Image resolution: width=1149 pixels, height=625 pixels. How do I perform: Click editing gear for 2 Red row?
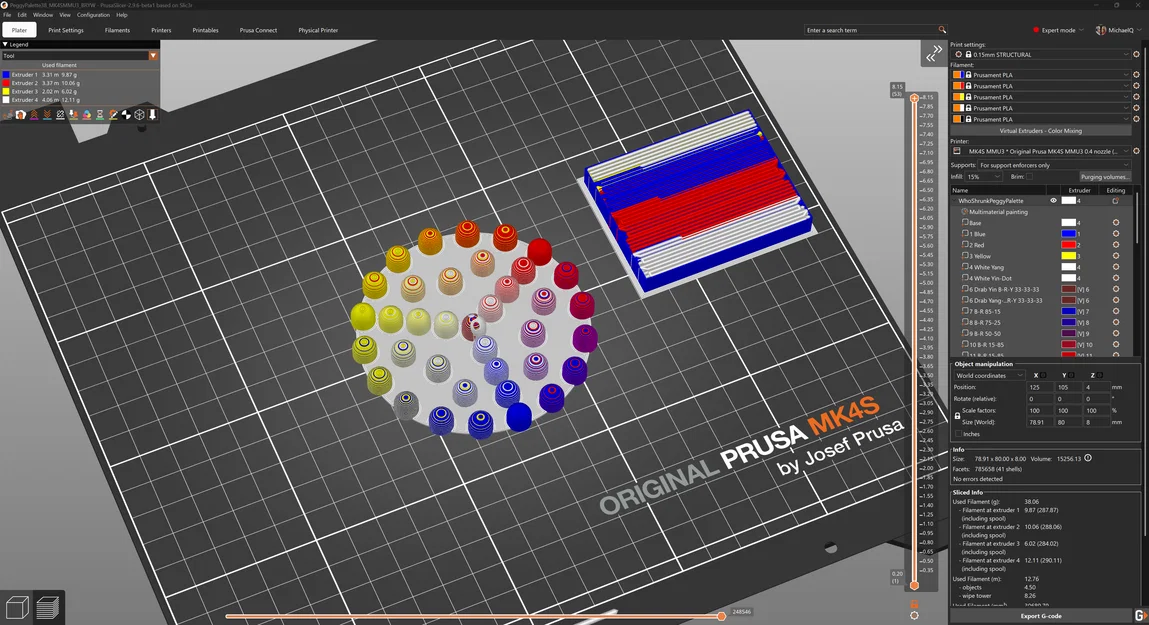point(1116,245)
